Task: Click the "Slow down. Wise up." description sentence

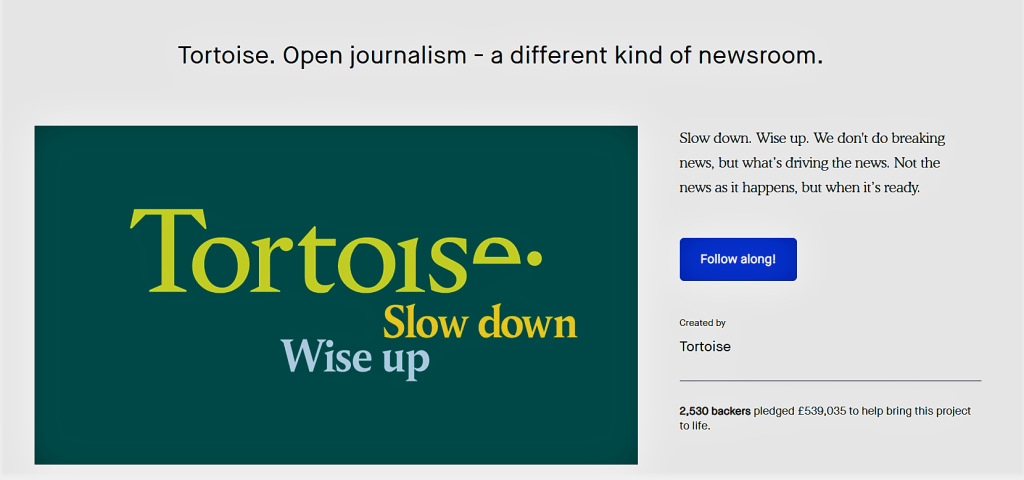Action: click(739, 138)
